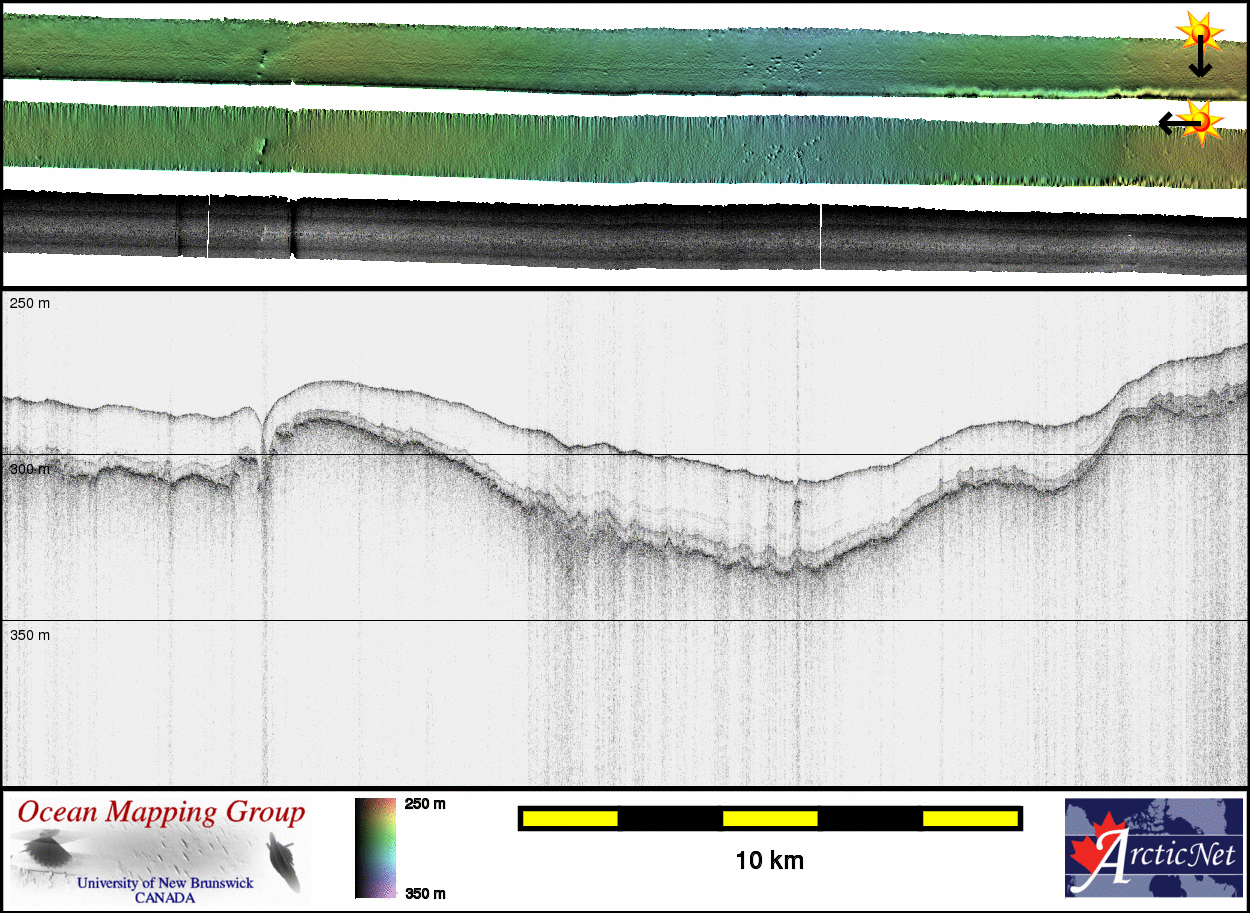Click the 350 m legend label
Screen dimensions: 1250x913
425,893
